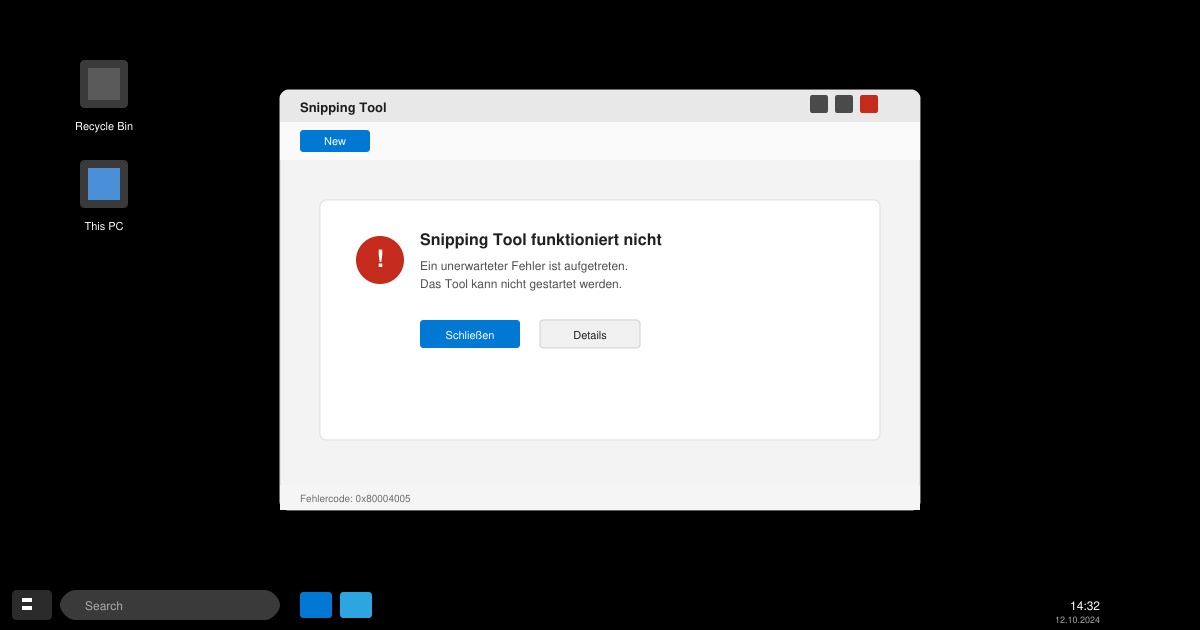This screenshot has width=1200, height=630.
Task: Maximize the Snipping Tool window
Action: point(844,104)
